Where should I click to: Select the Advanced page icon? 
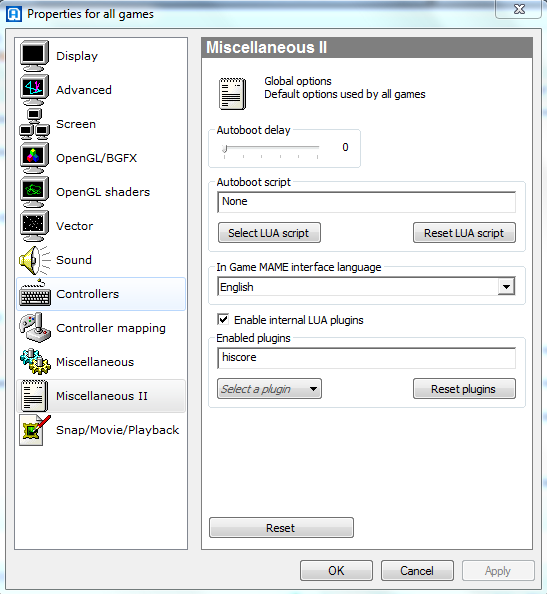34,90
